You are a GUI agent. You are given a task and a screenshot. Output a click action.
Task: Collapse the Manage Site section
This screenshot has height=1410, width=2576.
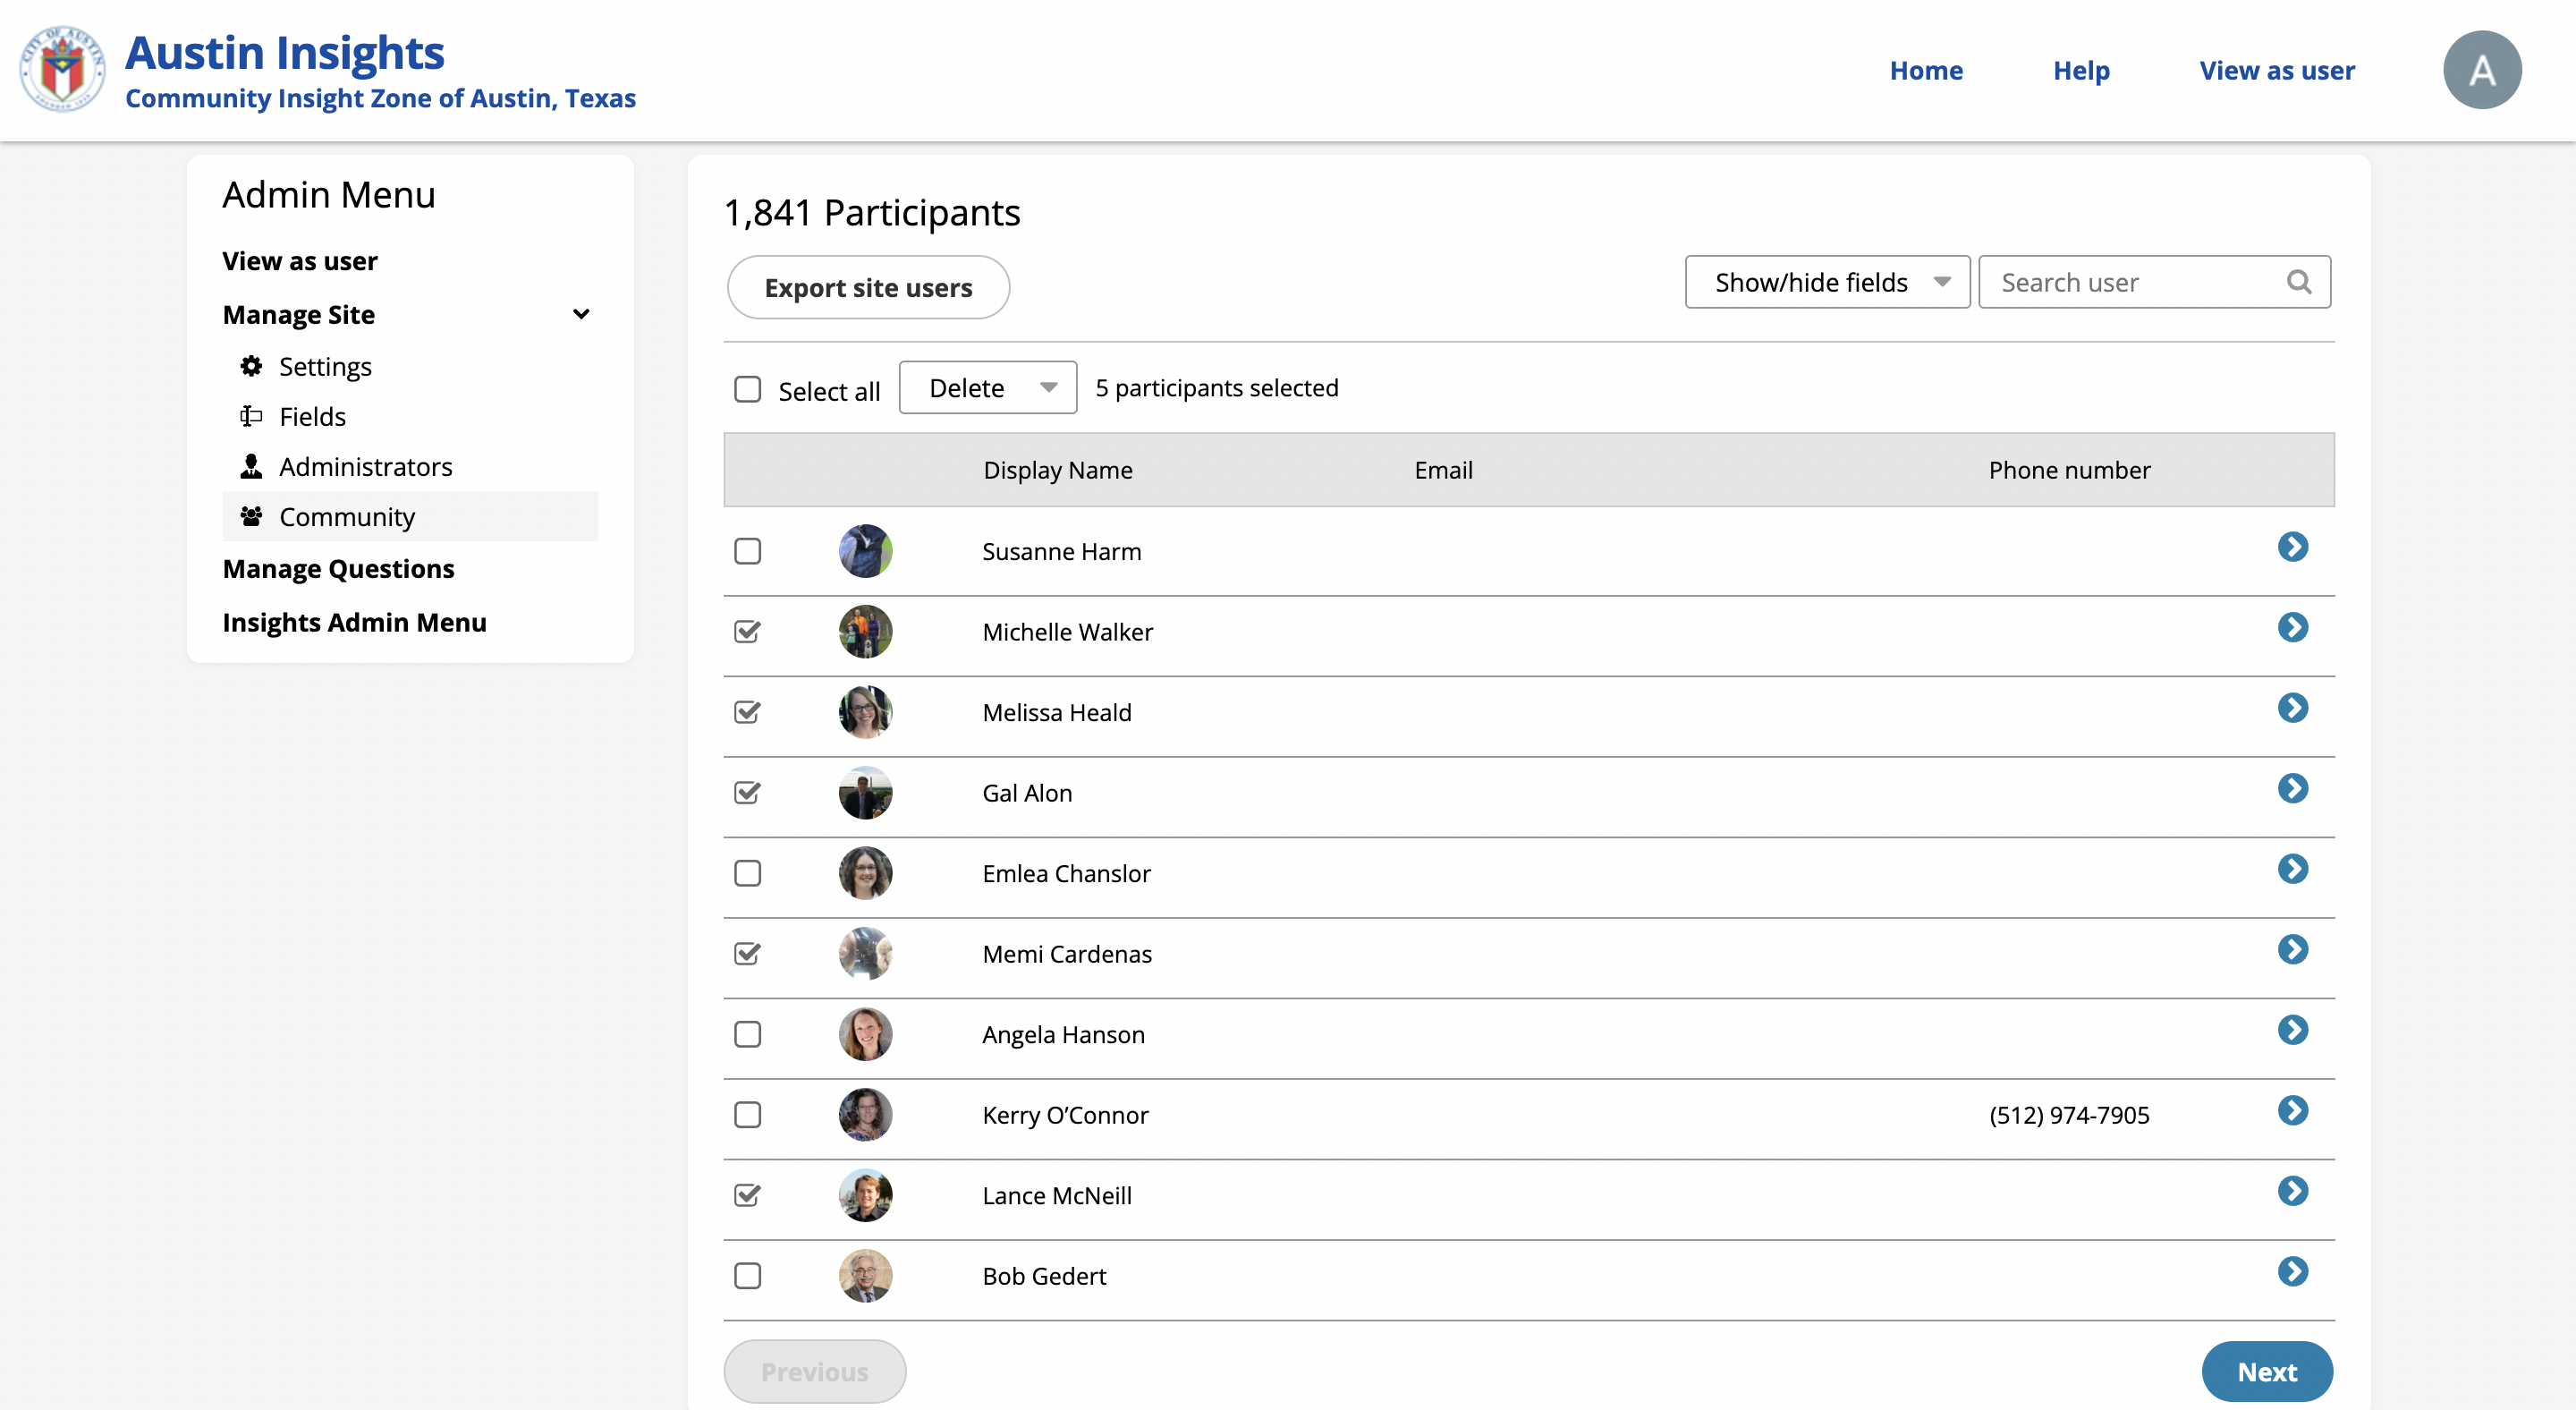pyautogui.click(x=580, y=314)
